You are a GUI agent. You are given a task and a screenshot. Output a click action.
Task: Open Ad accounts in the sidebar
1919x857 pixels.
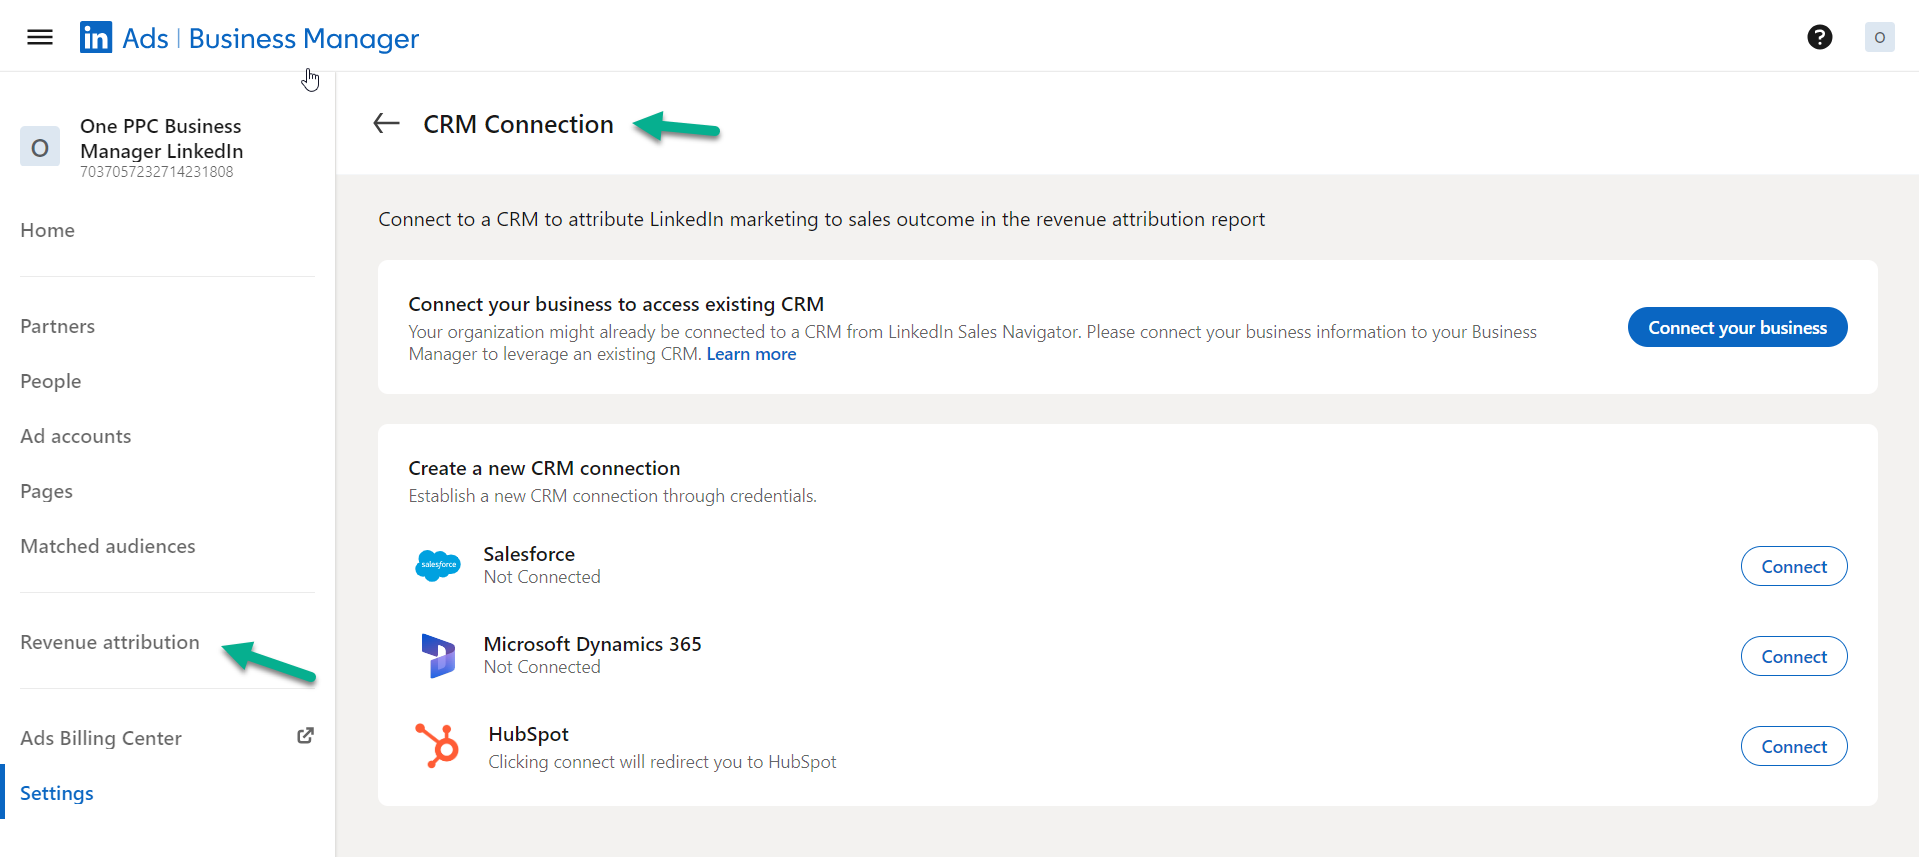[75, 436]
